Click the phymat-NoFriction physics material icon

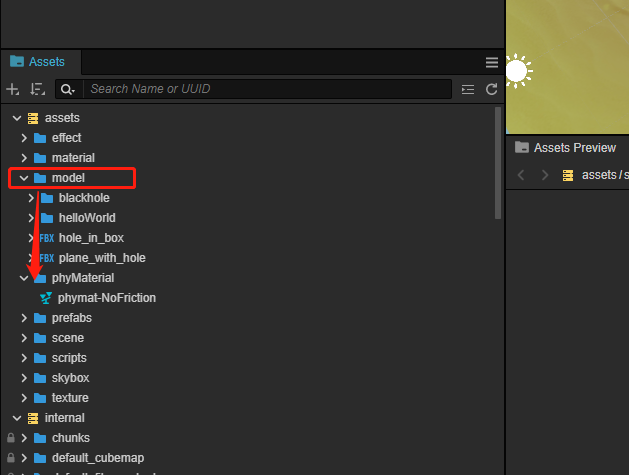click(x=46, y=298)
